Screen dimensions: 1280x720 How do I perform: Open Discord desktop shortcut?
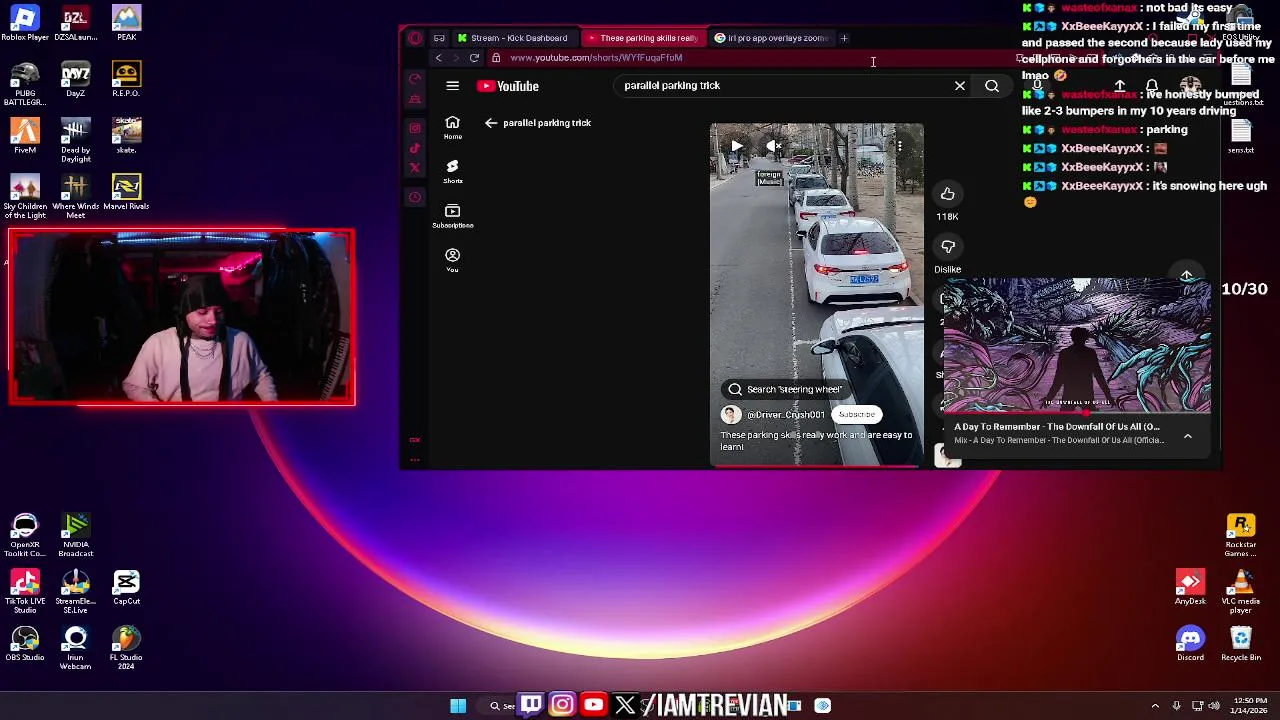coord(1190,643)
